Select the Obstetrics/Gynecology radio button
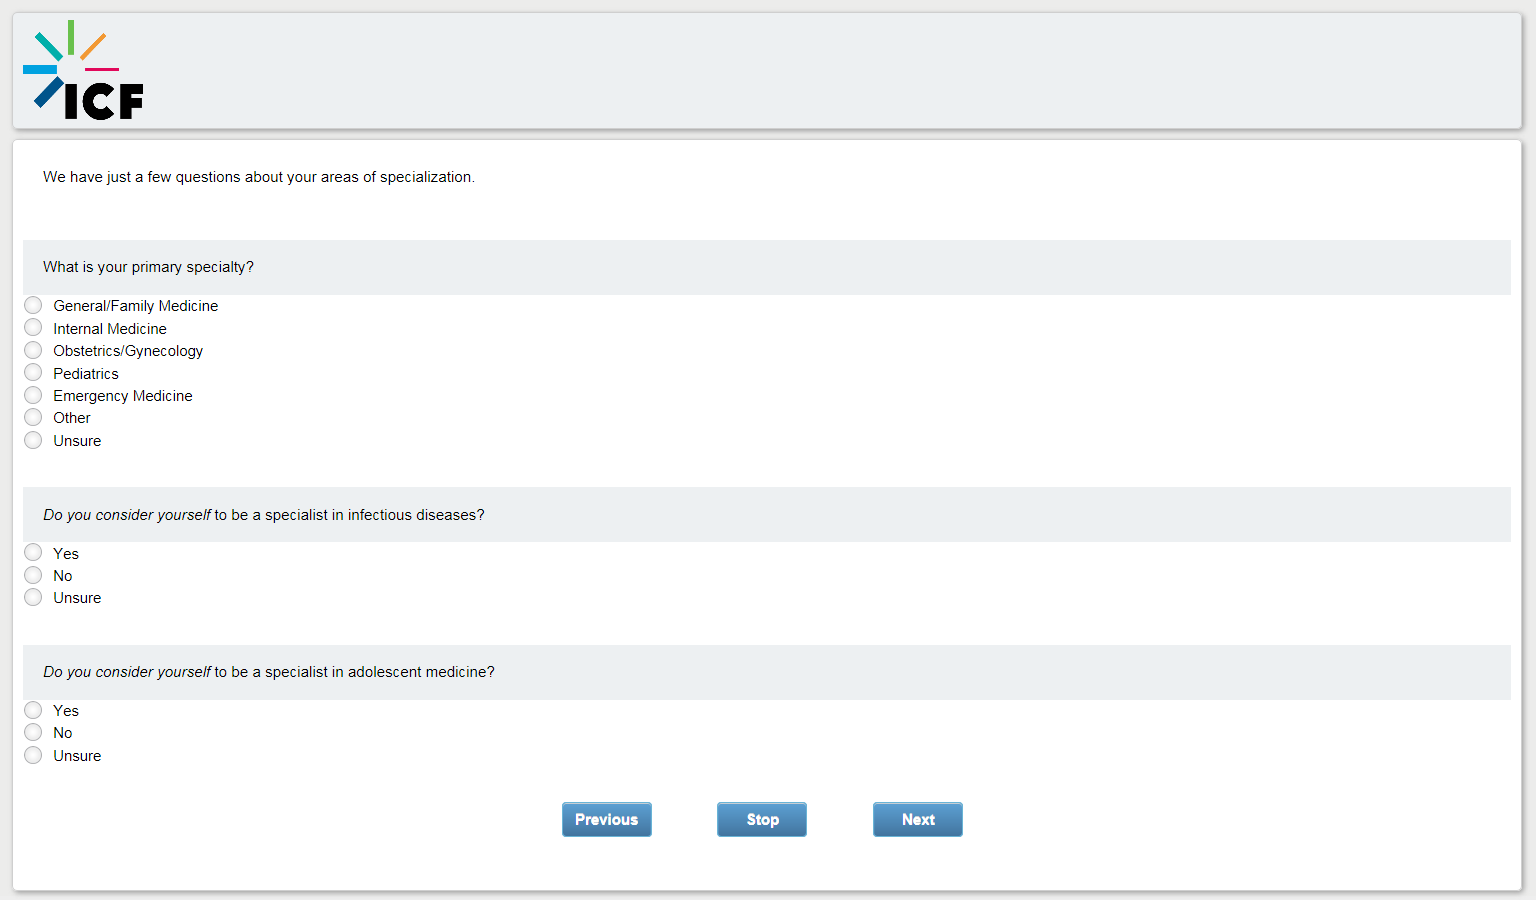The image size is (1536, 900). click(x=33, y=350)
